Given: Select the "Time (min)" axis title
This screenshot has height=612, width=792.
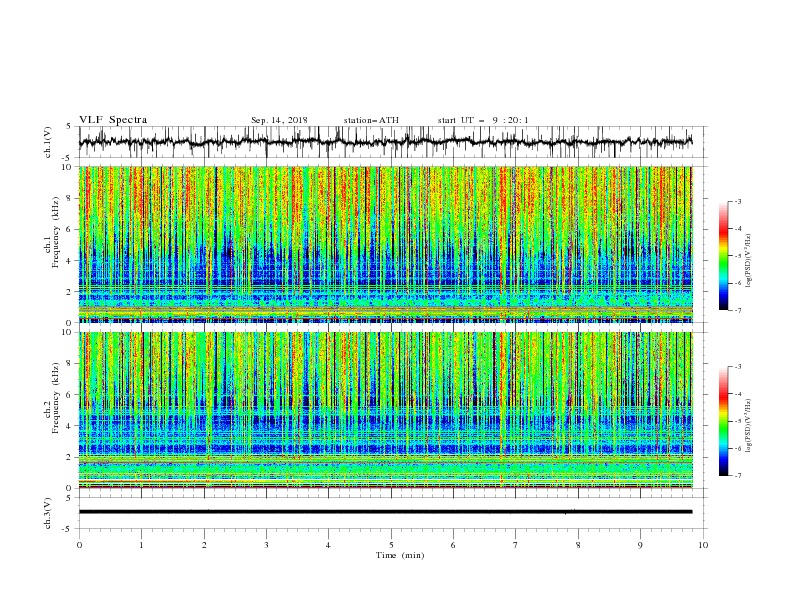Looking at the screenshot, I should pos(400,555).
